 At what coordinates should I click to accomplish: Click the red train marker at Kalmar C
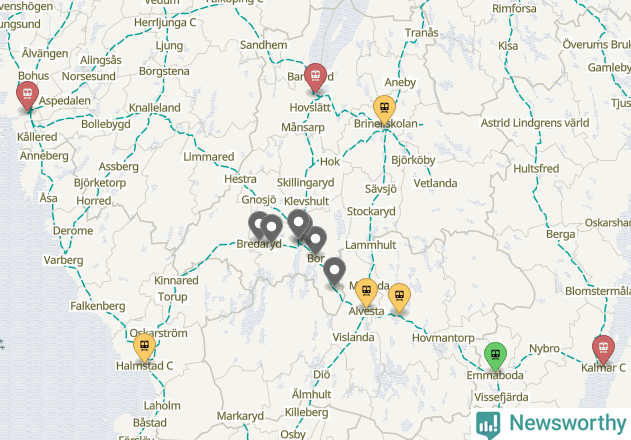[603, 350]
